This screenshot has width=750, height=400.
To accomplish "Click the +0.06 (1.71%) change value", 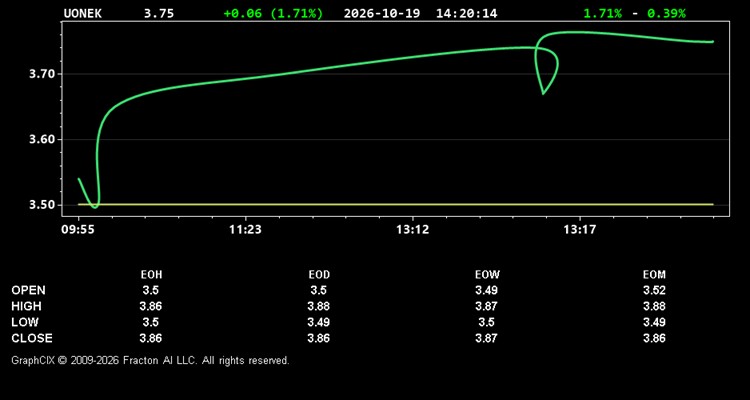I will click(x=273, y=13).
